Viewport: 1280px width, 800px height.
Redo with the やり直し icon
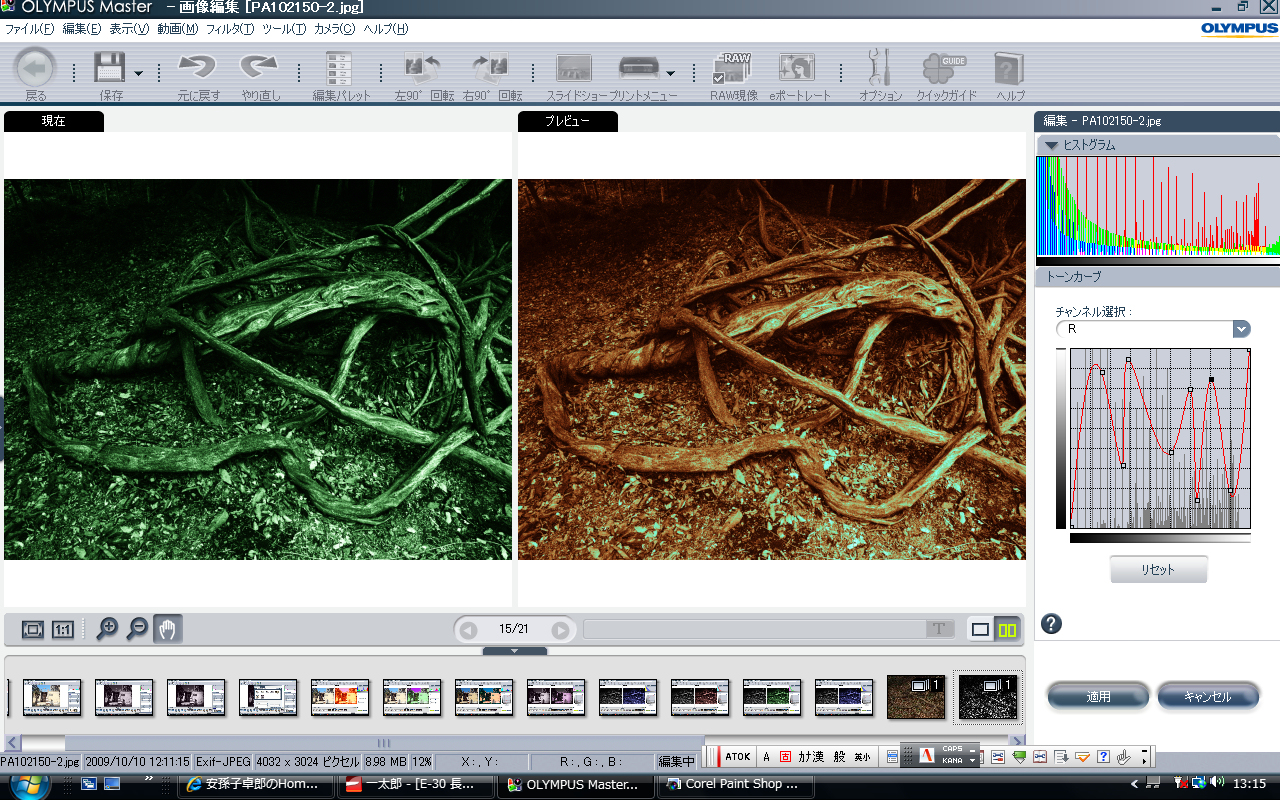260,68
